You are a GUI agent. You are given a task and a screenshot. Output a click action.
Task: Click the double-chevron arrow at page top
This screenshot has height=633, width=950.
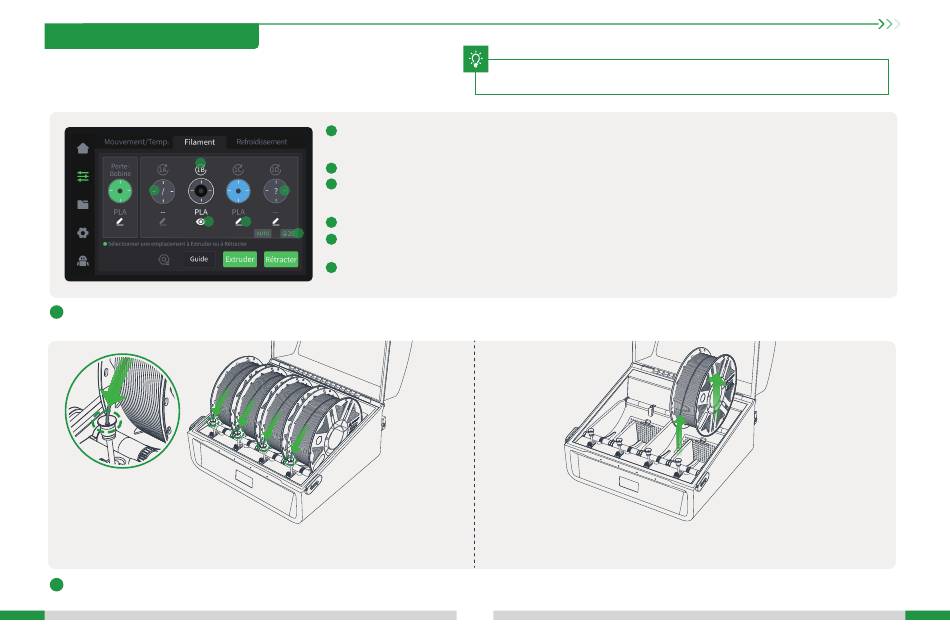click(889, 24)
